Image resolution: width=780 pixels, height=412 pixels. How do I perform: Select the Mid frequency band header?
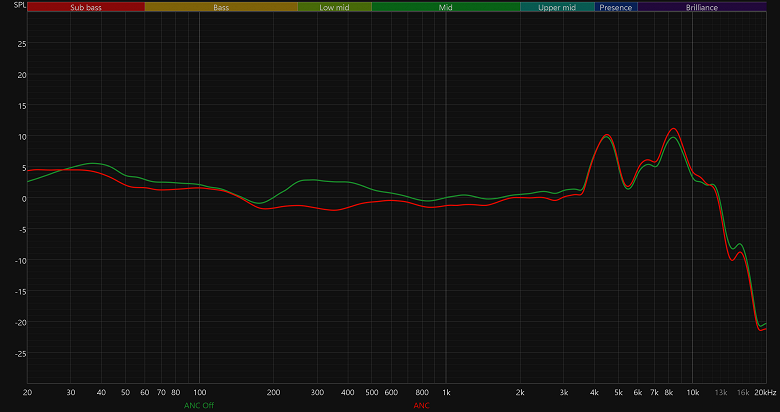point(446,7)
